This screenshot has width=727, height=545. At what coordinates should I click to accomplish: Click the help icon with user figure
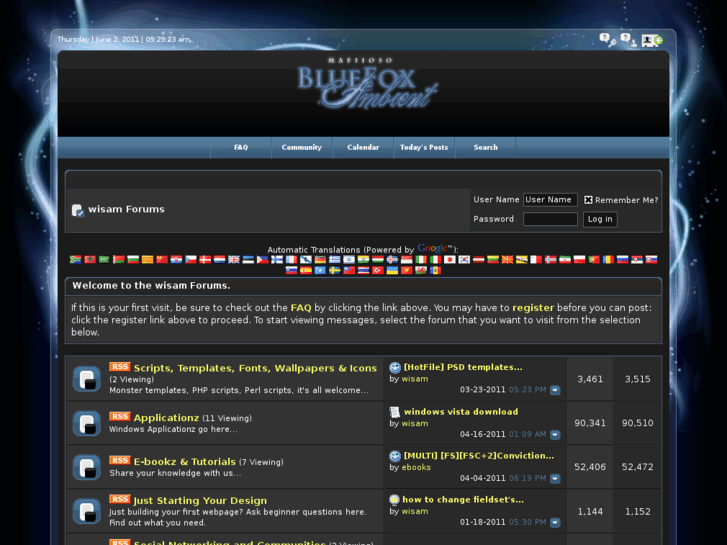tap(628, 40)
